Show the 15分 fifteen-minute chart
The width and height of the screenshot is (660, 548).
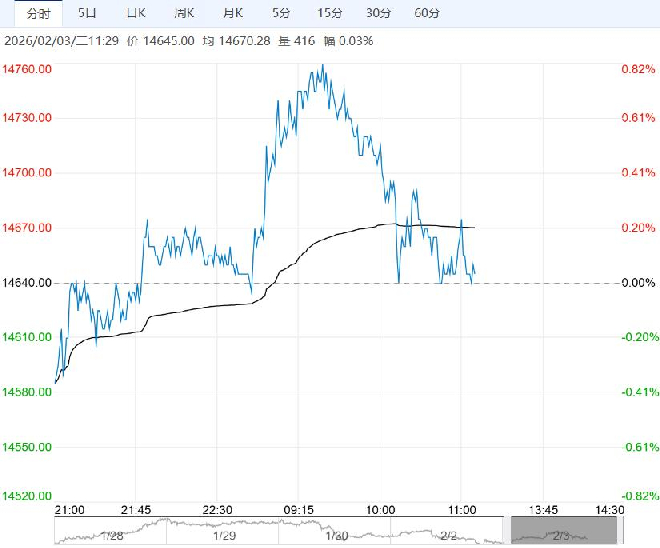click(329, 13)
